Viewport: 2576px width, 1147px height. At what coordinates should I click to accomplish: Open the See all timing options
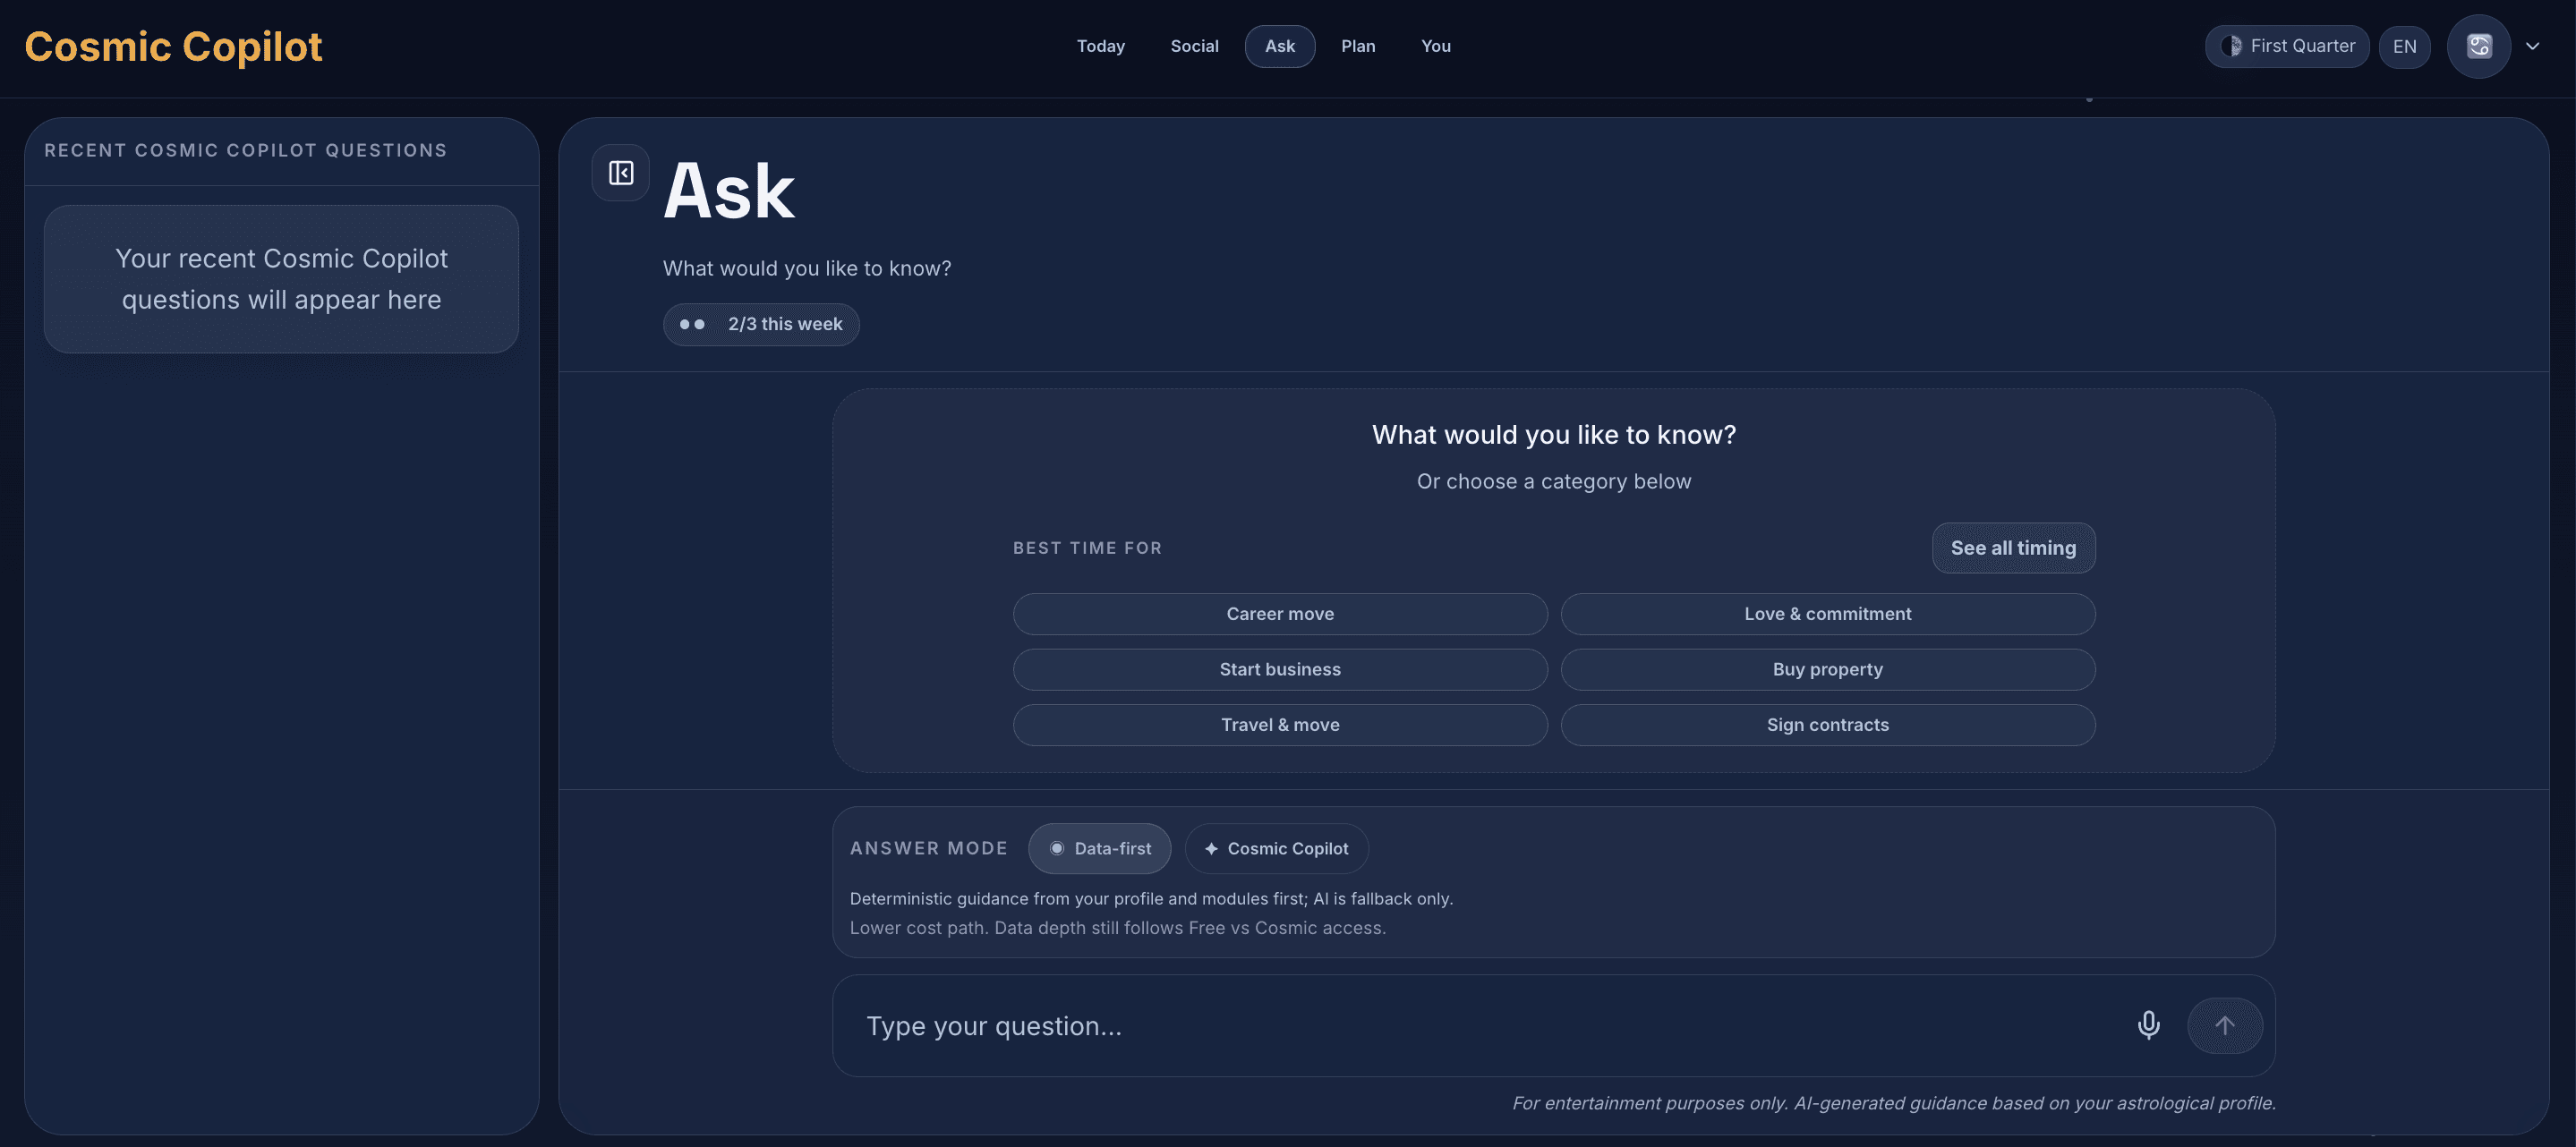(x=2013, y=547)
